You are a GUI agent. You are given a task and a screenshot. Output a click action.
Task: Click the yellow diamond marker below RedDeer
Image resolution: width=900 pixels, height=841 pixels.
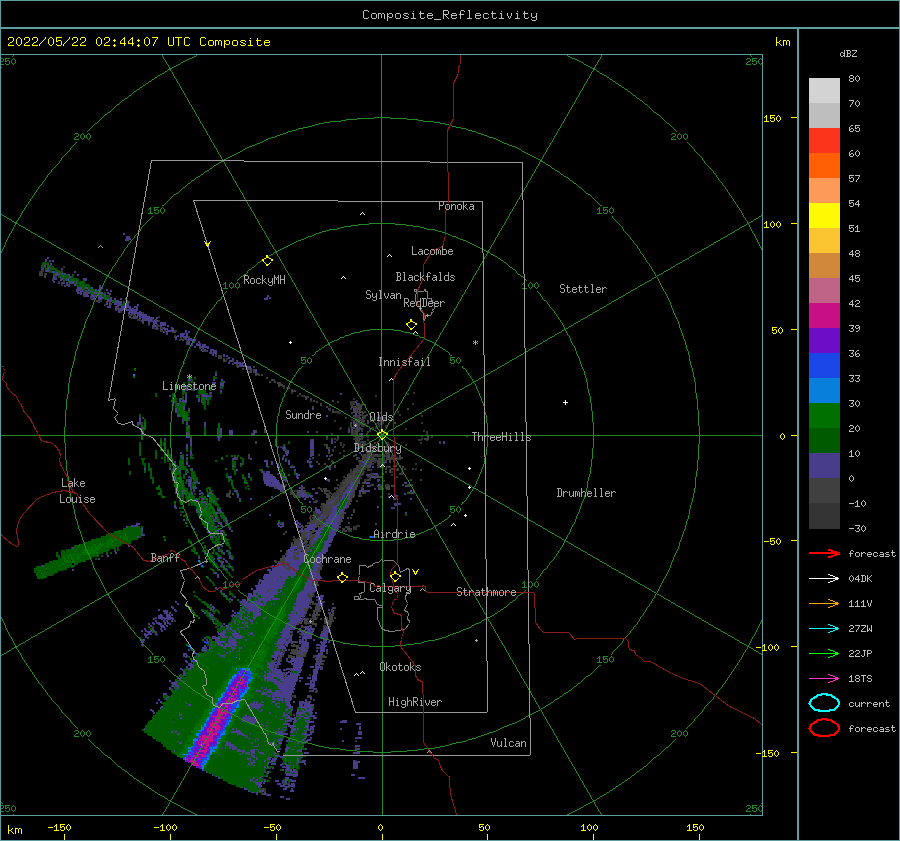pos(411,325)
